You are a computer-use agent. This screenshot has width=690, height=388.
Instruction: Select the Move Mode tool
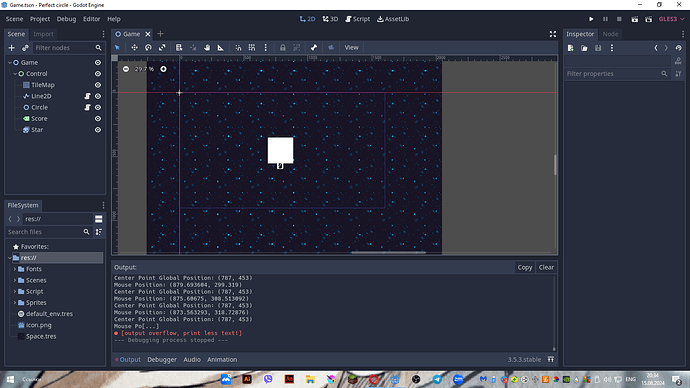(134, 48)
